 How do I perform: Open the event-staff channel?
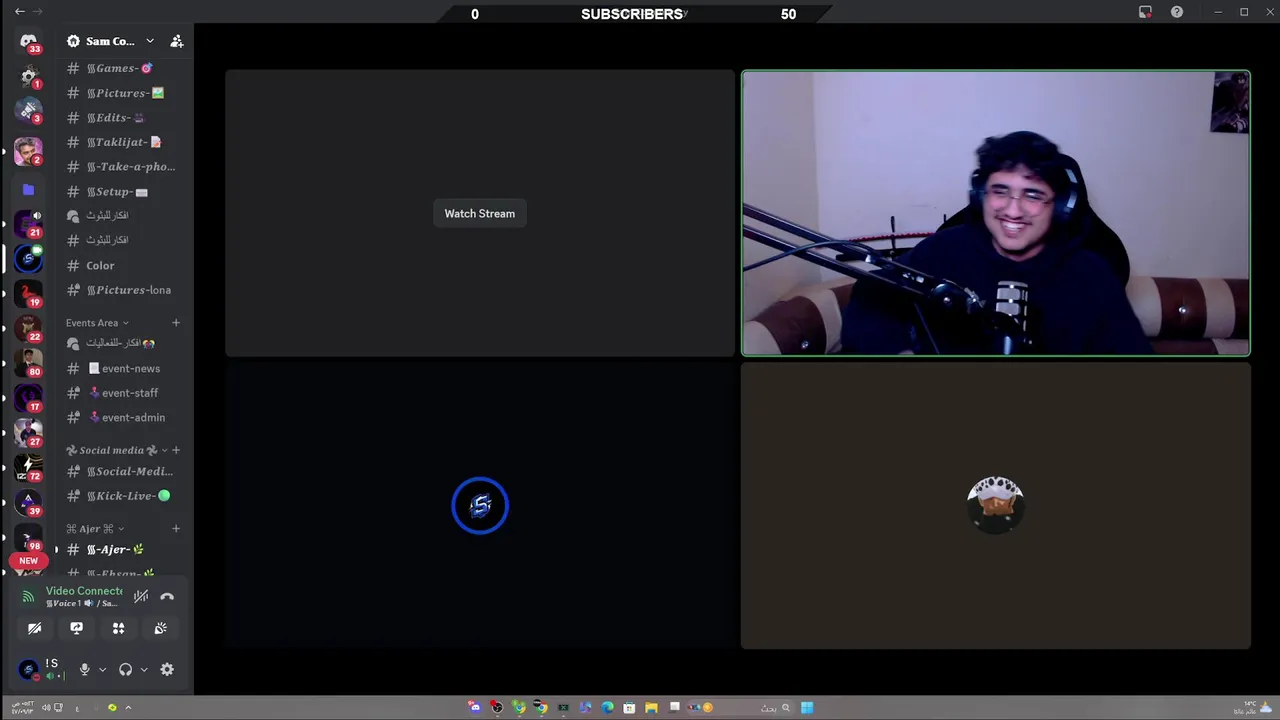[119, 393]
